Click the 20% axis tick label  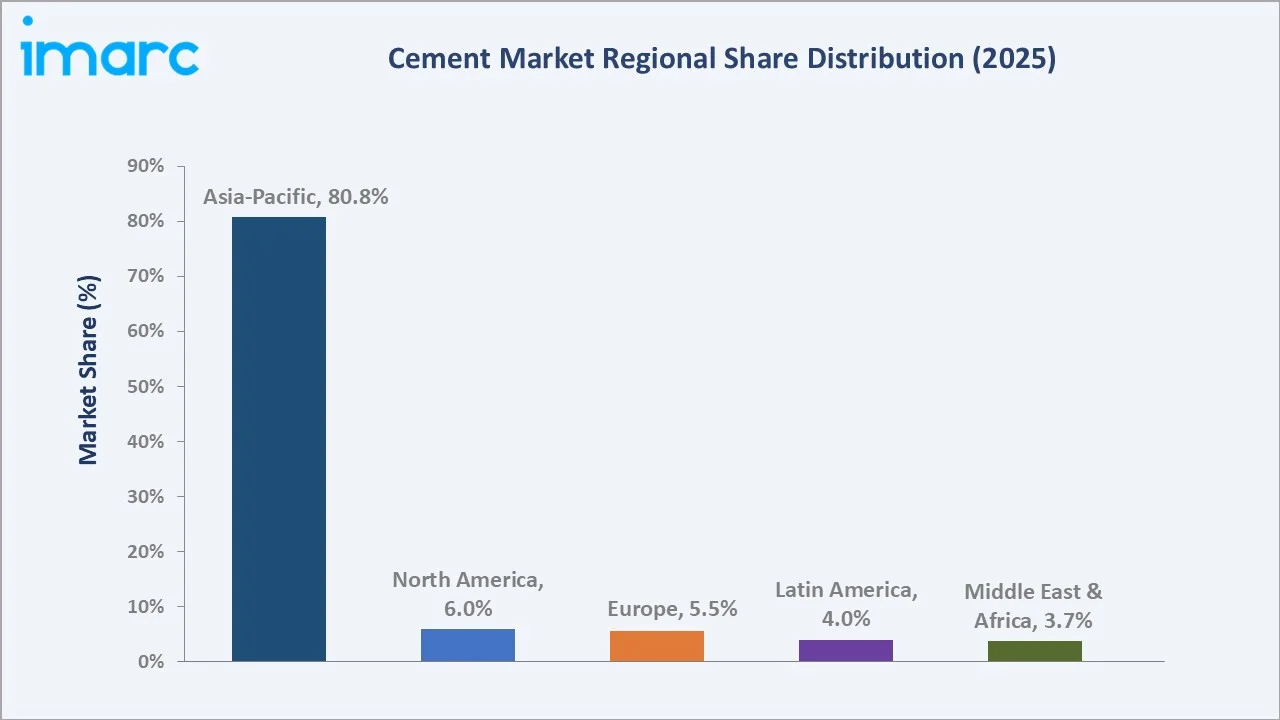click(x=146, y=551)
